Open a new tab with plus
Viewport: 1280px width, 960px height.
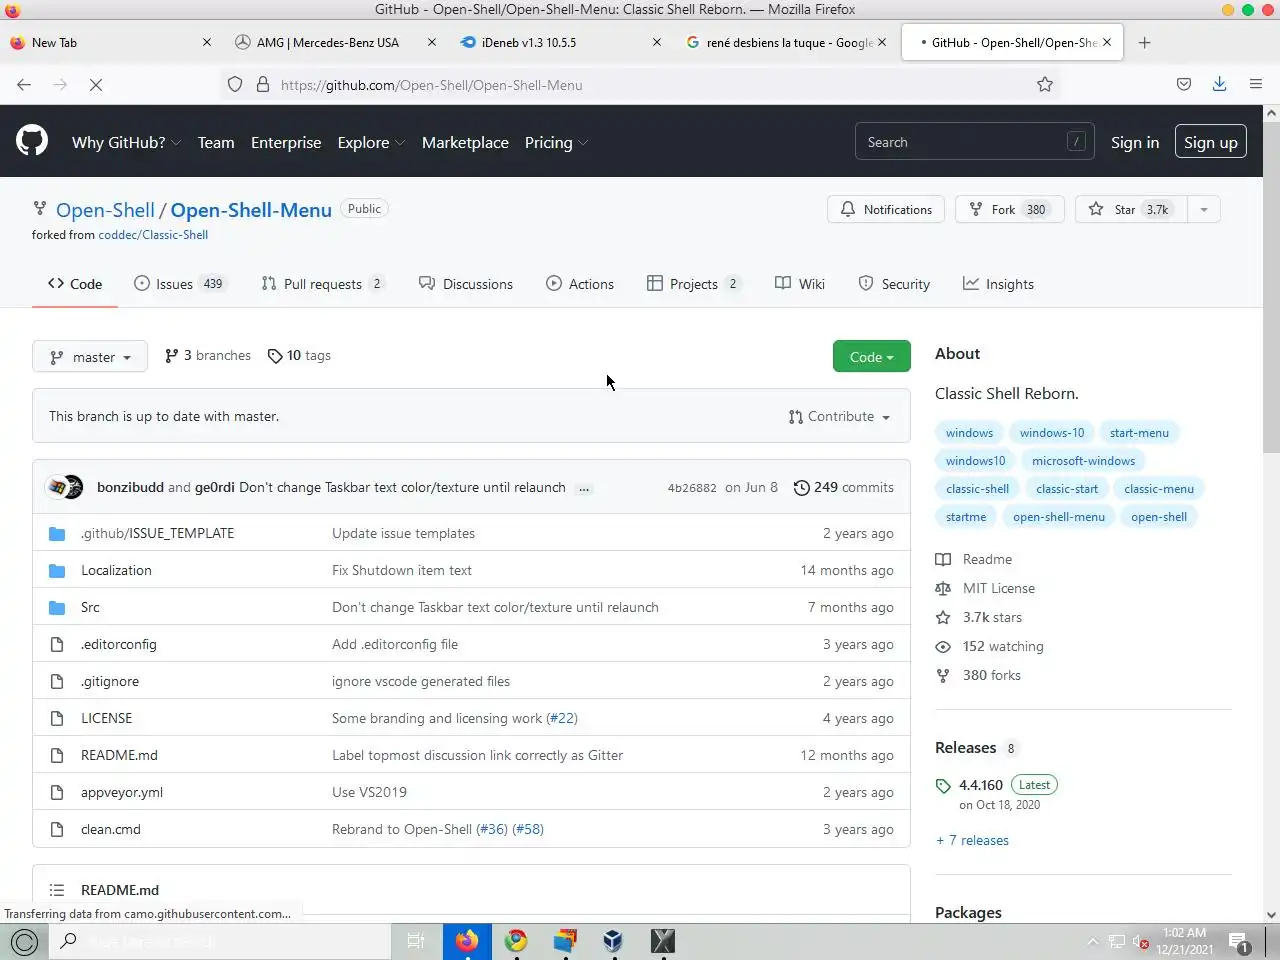click(1145, 43)
